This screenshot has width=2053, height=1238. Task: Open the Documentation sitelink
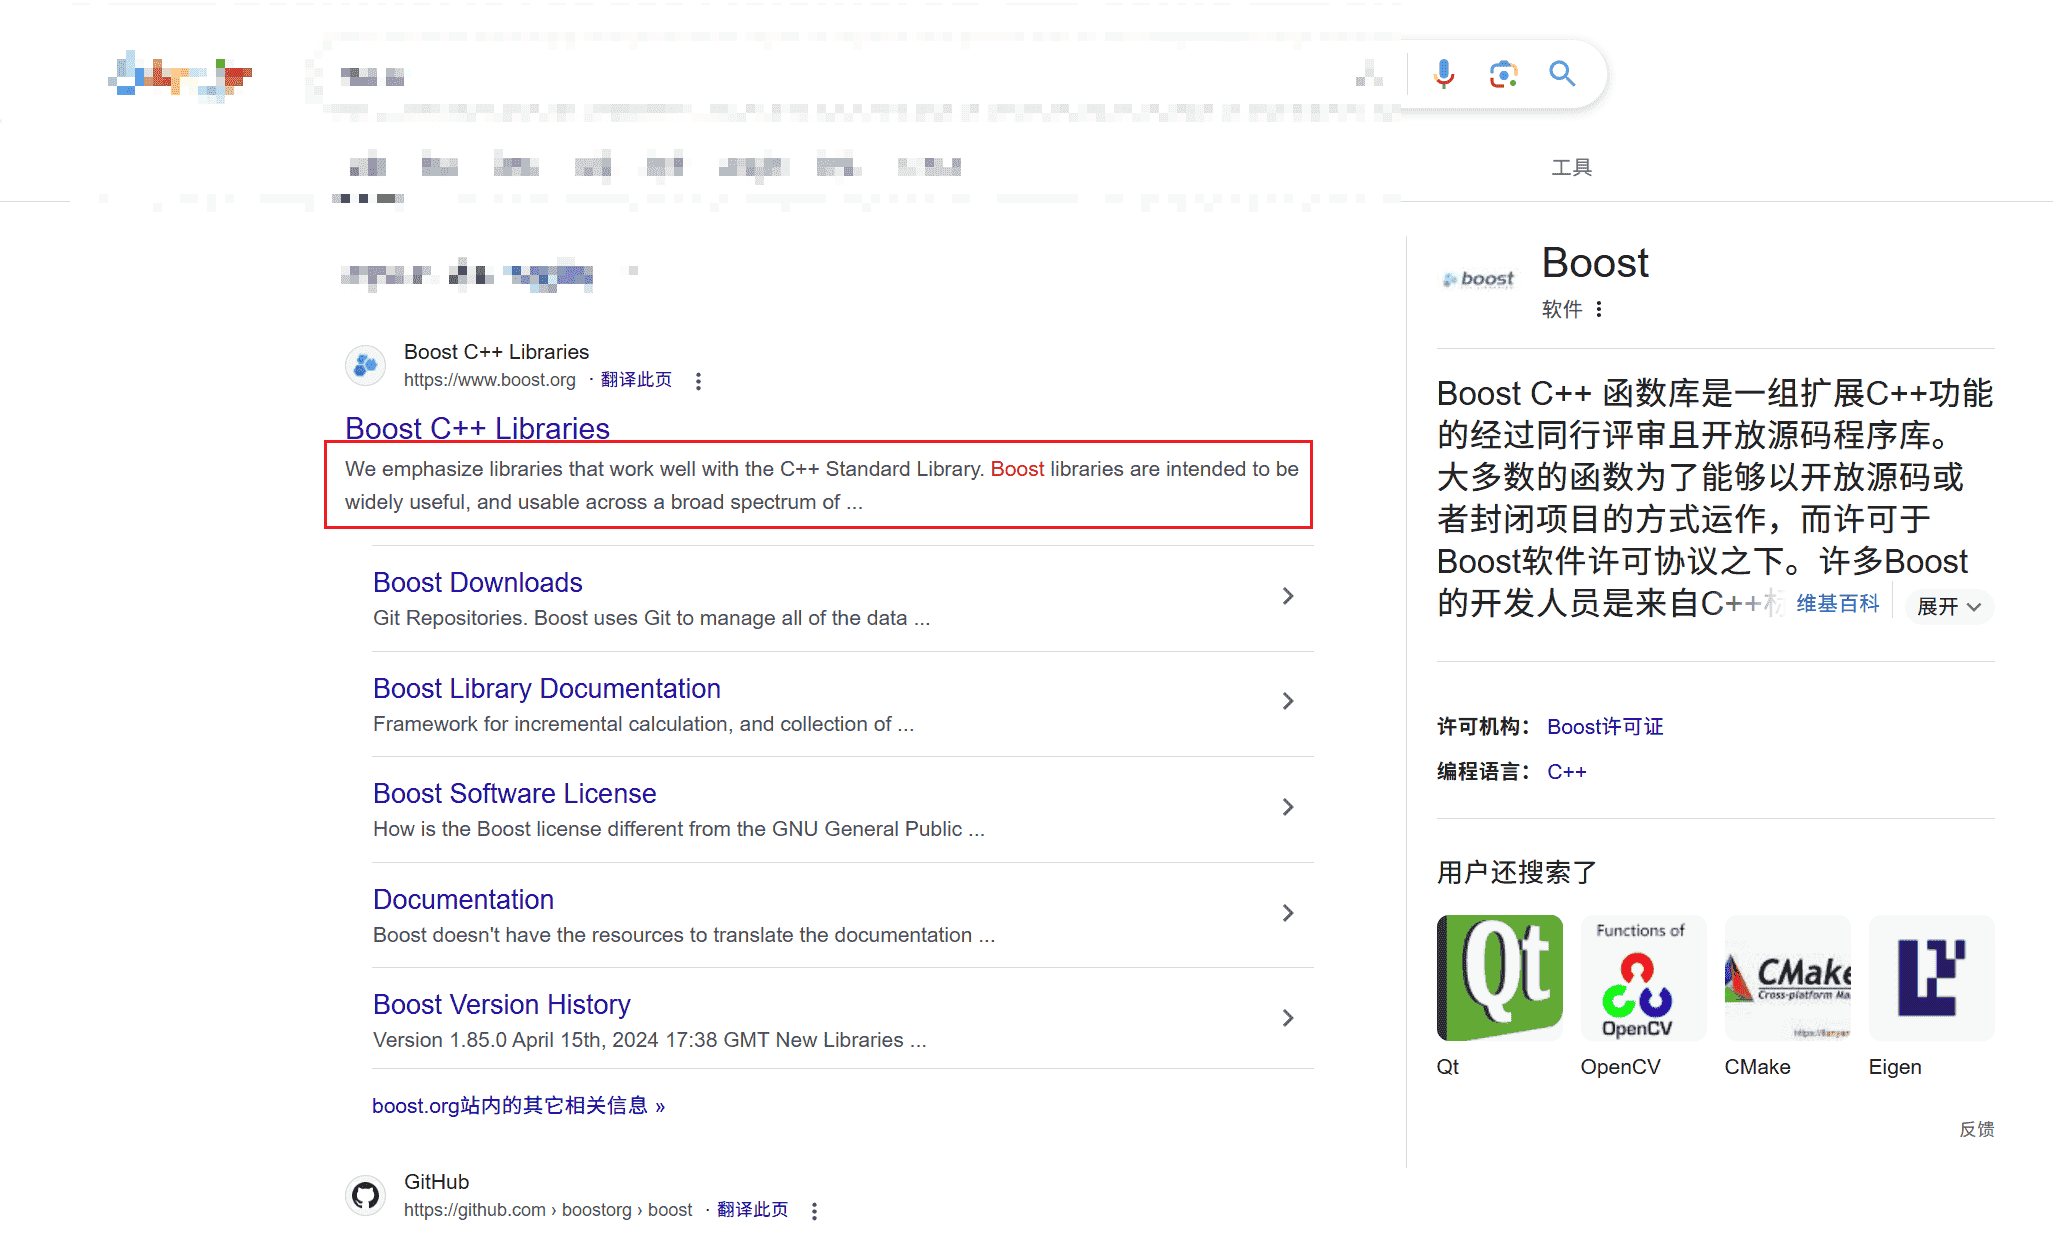(463, 900)
